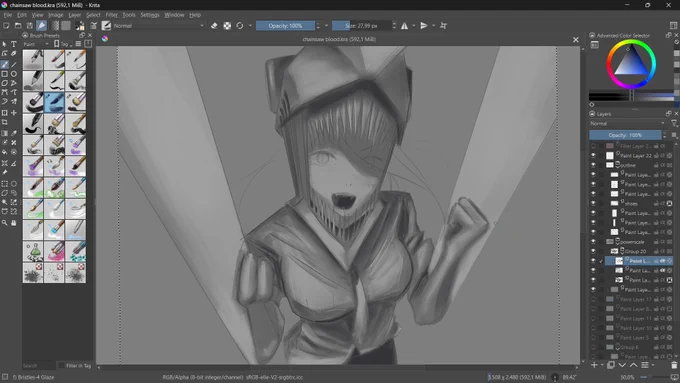This screenshot has height=383, width=680.
Task: Open the Layers panel blending mode dropdown
Action: [x=627, y=123]
